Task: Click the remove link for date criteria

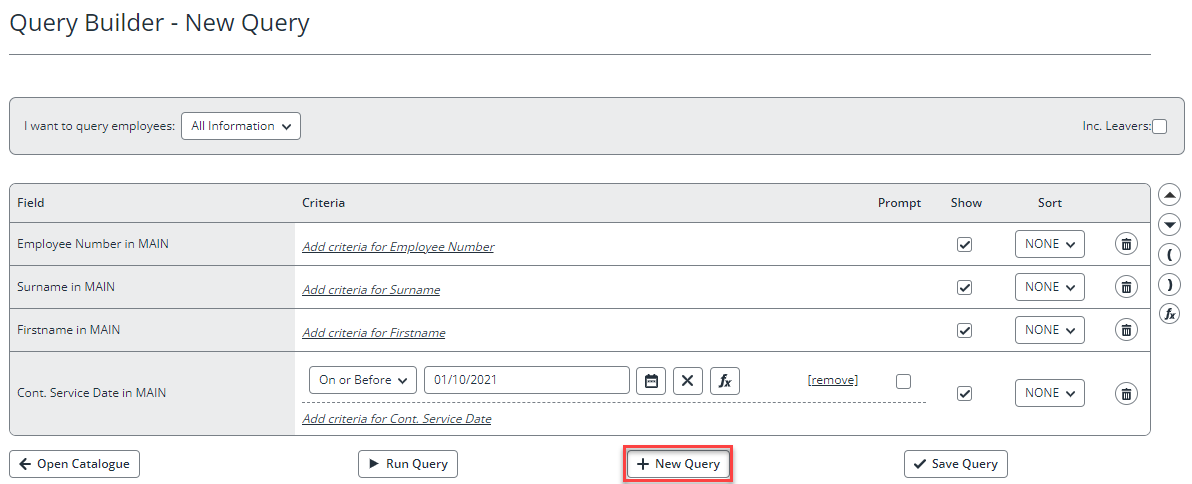Action: tap(833, 380)
